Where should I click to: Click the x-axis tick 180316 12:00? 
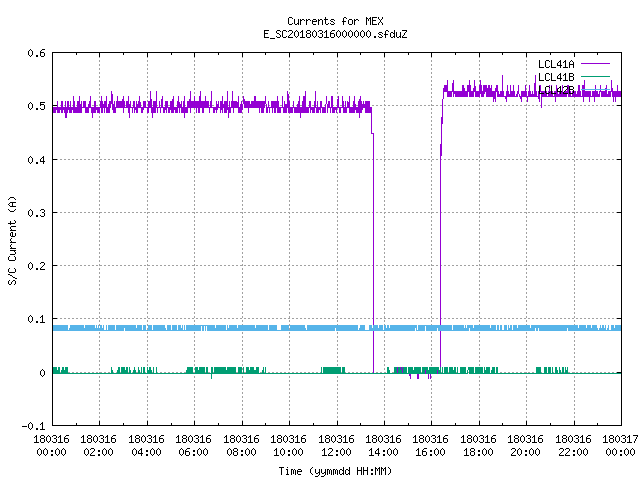point(336,446)
